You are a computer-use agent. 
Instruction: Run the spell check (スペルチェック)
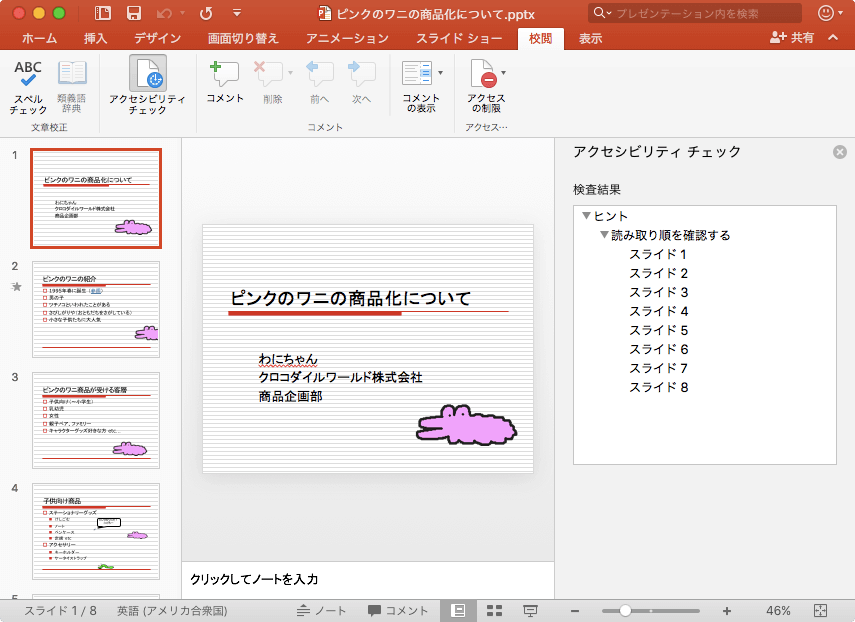28,85
